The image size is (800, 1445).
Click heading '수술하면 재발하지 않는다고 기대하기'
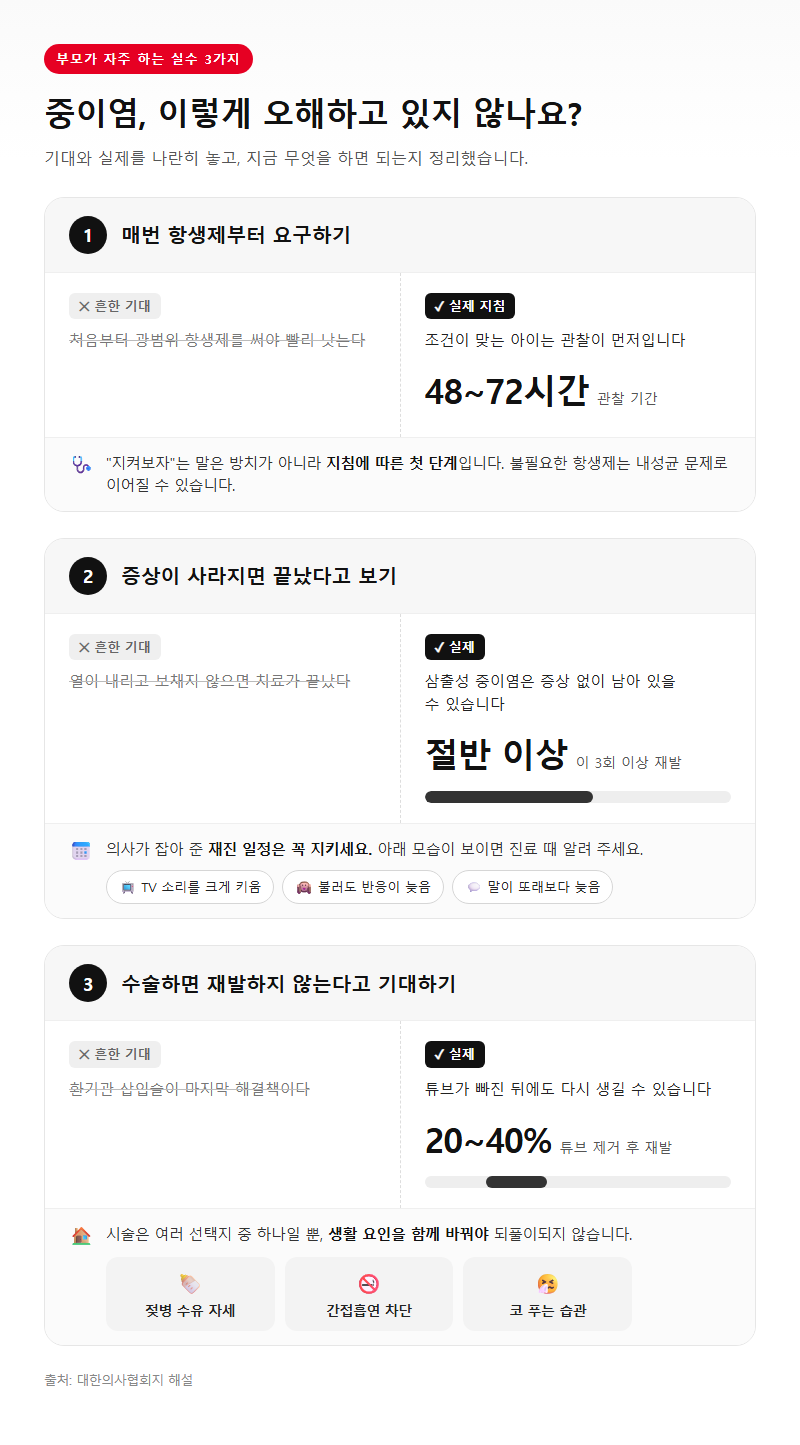[288, 984]
